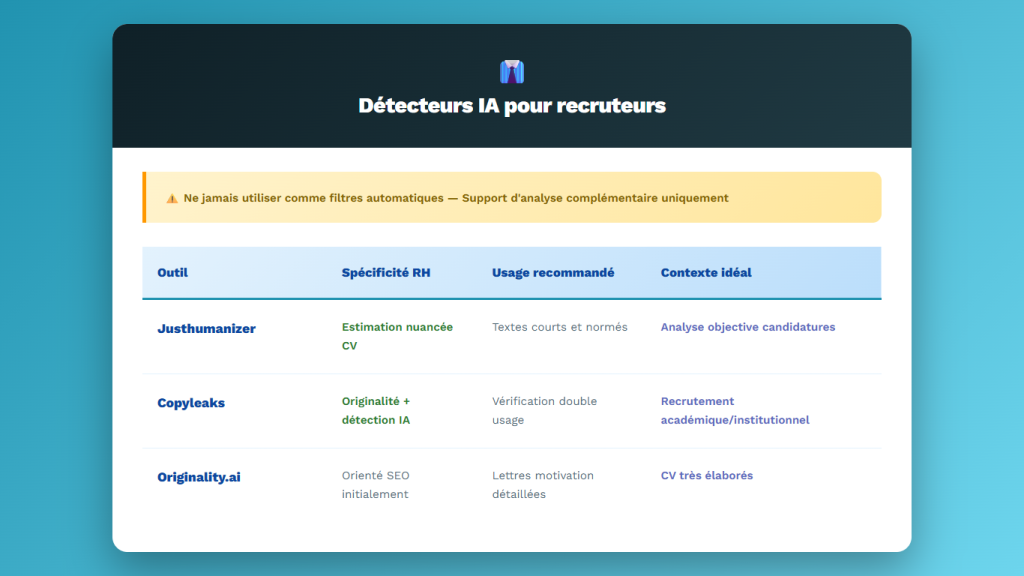Click the warning text "Ne jamais utiliser comme filtres automatiques"
The image size is (1024, 576).
313,198
